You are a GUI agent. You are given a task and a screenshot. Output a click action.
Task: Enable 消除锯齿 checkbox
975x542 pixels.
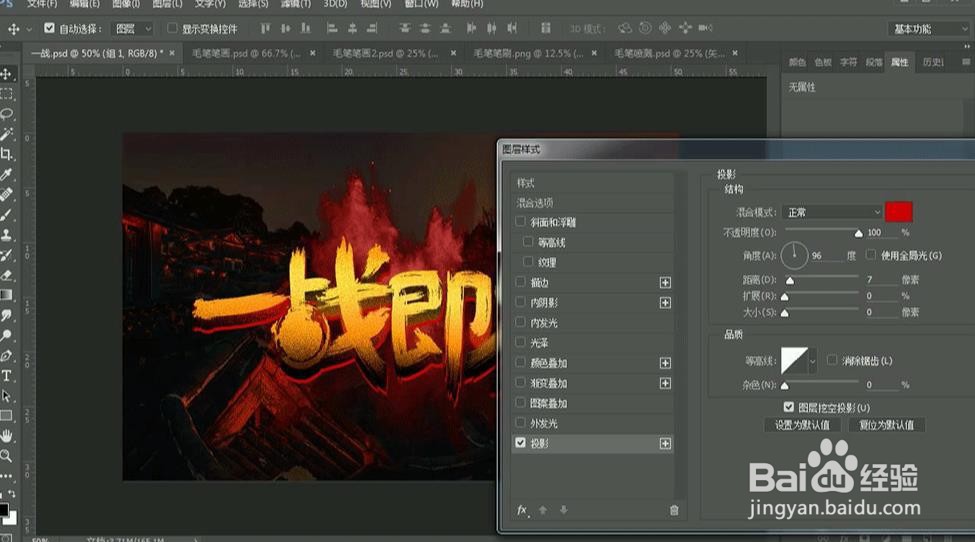[x=832, y=360]
